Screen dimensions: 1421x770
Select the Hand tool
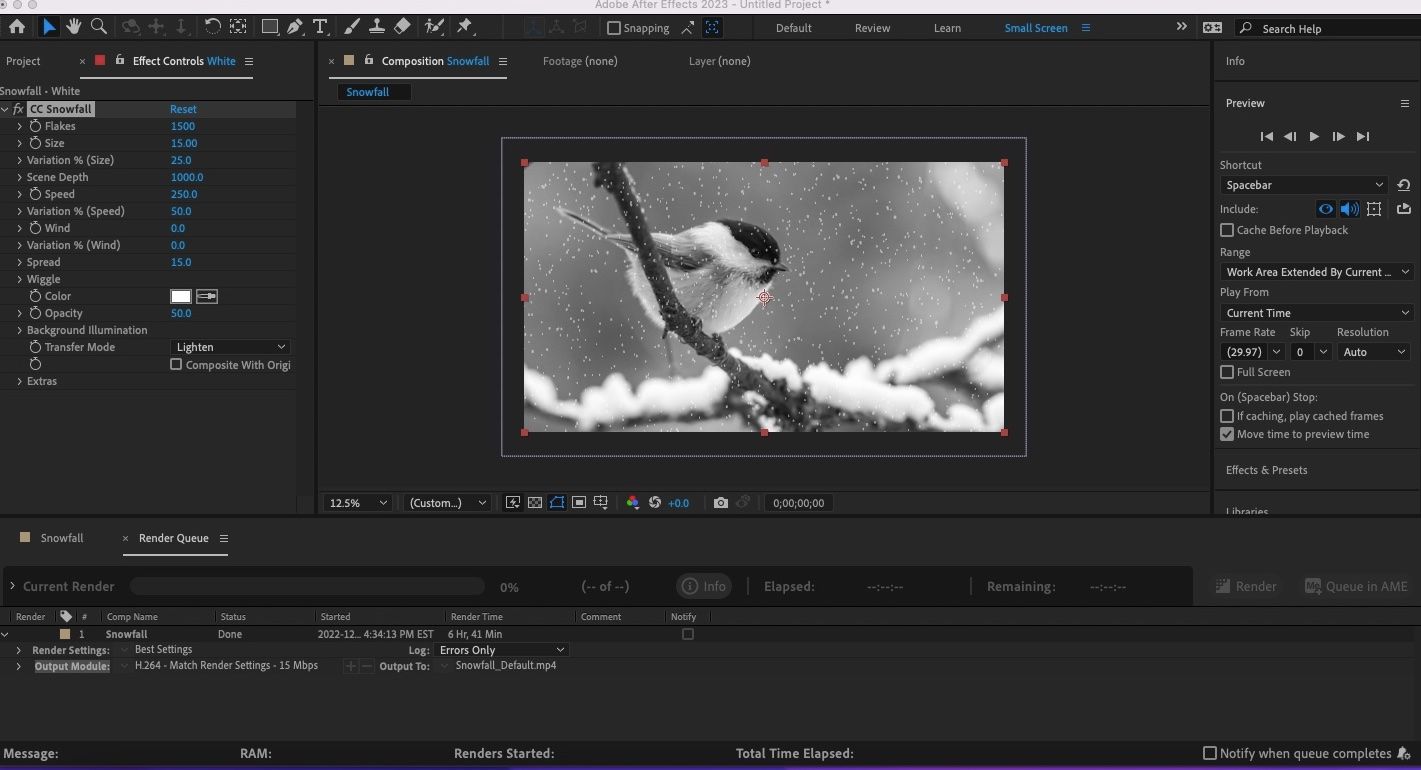pos(74,27)
